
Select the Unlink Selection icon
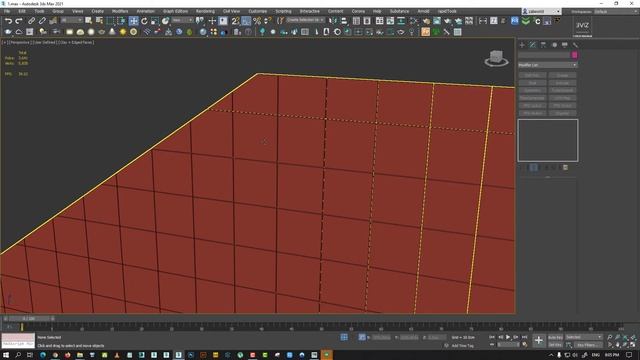[x=42, y=21]
